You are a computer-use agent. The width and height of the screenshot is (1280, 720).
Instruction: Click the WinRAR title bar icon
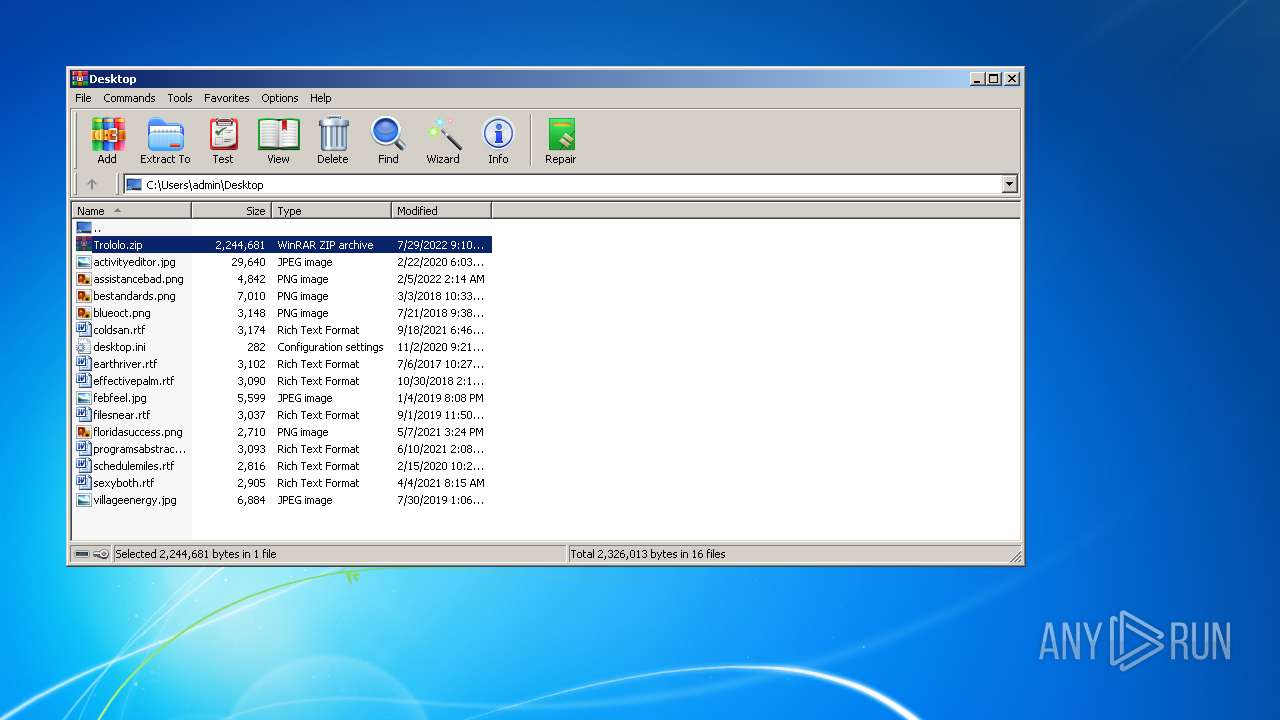pyautogui.click(x=79, y=78)
